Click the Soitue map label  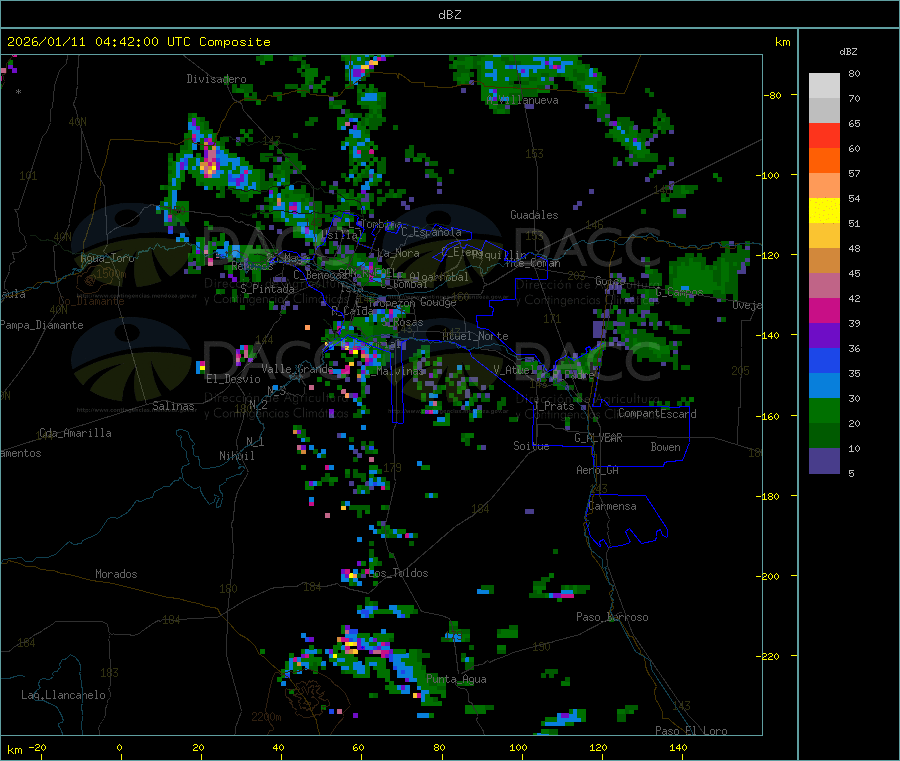[x=531, y=446]
